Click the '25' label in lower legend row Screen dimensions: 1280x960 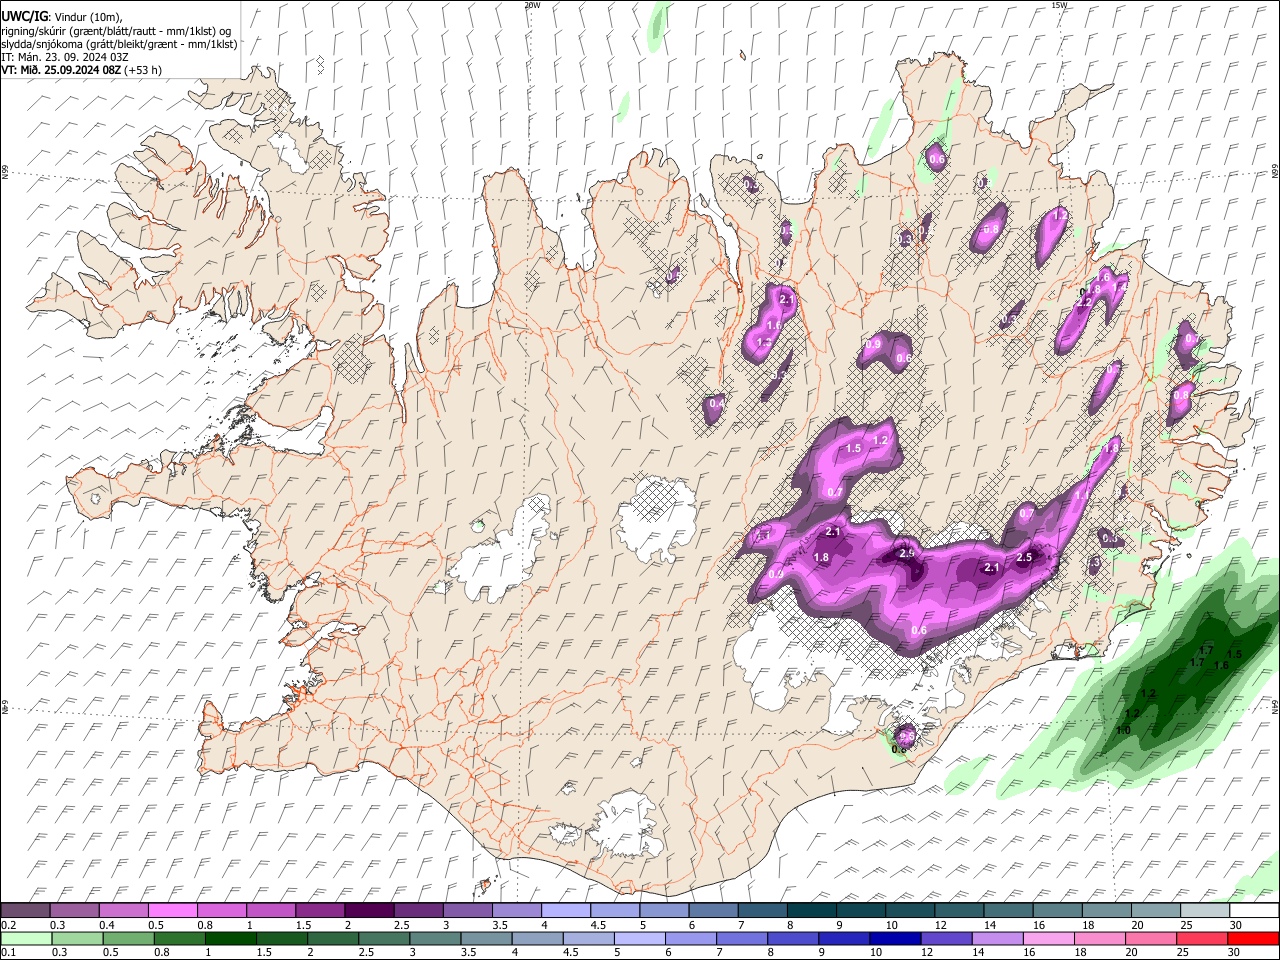(x=1184, y=953)
